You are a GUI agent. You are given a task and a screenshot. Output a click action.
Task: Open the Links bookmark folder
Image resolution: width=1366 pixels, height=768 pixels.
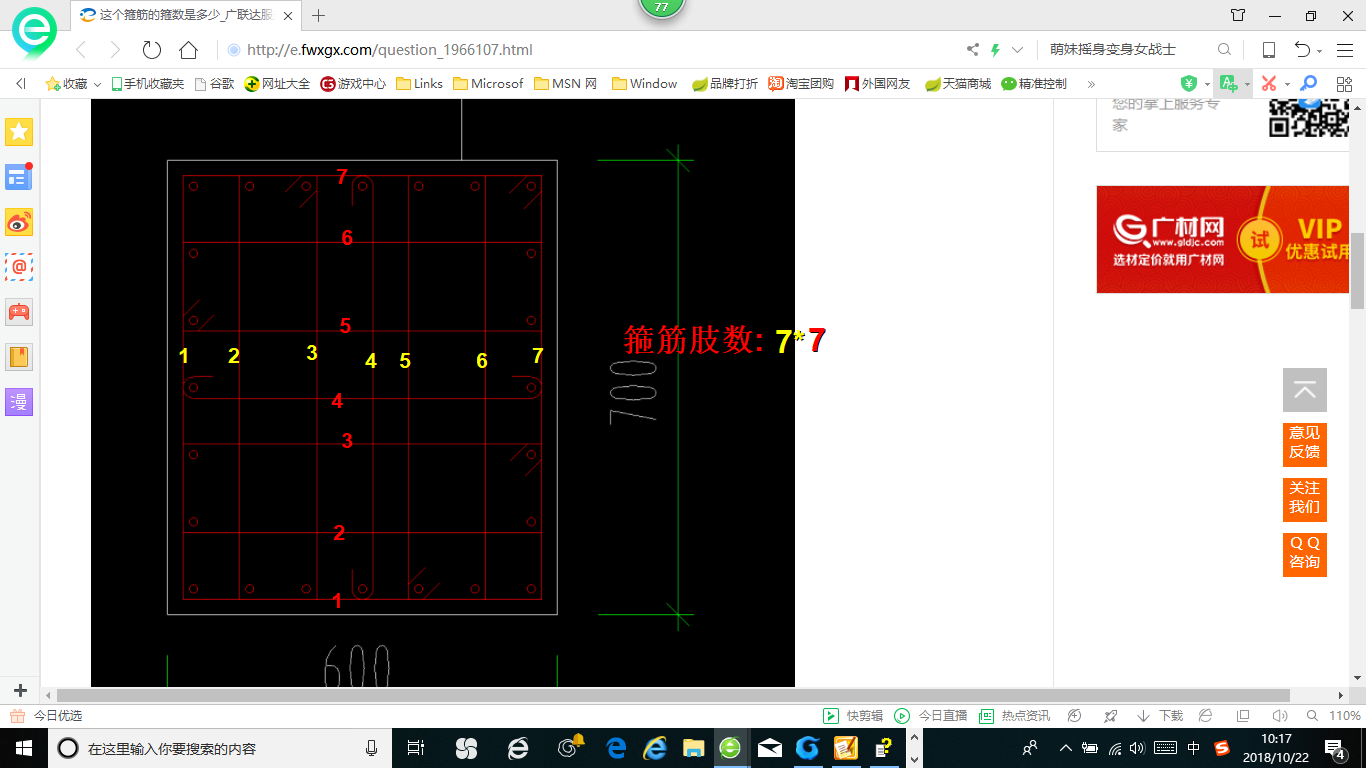[x=419, y=84]
